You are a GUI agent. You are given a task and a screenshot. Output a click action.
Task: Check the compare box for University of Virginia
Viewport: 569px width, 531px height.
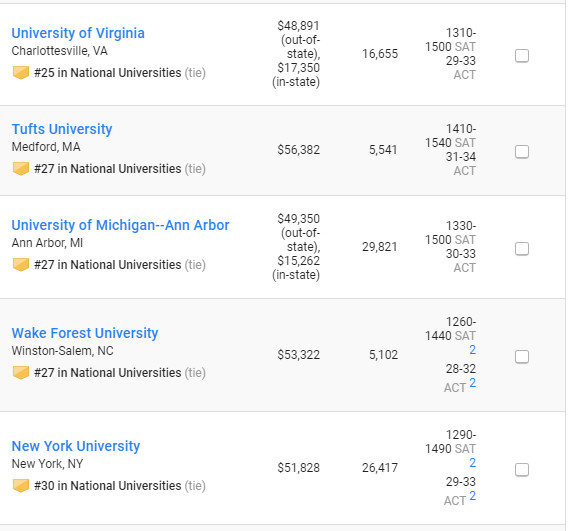pos(522,56)
